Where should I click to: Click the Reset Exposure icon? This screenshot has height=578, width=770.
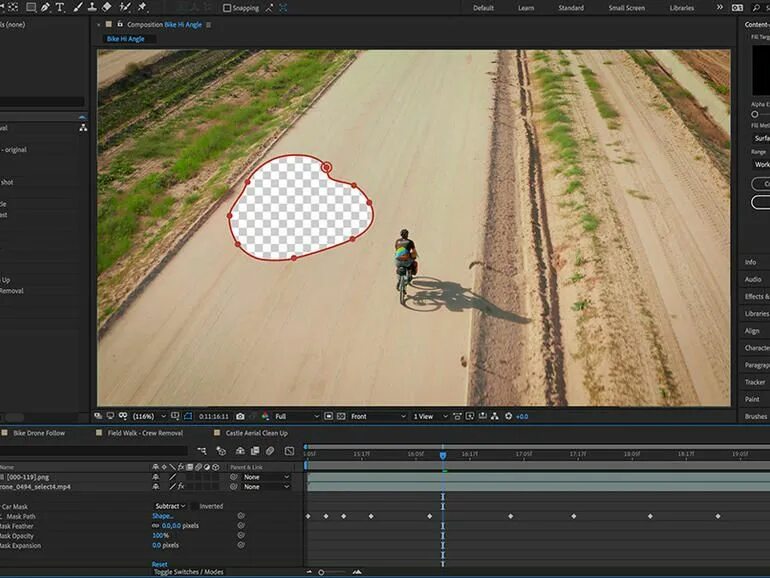[508, 416]
